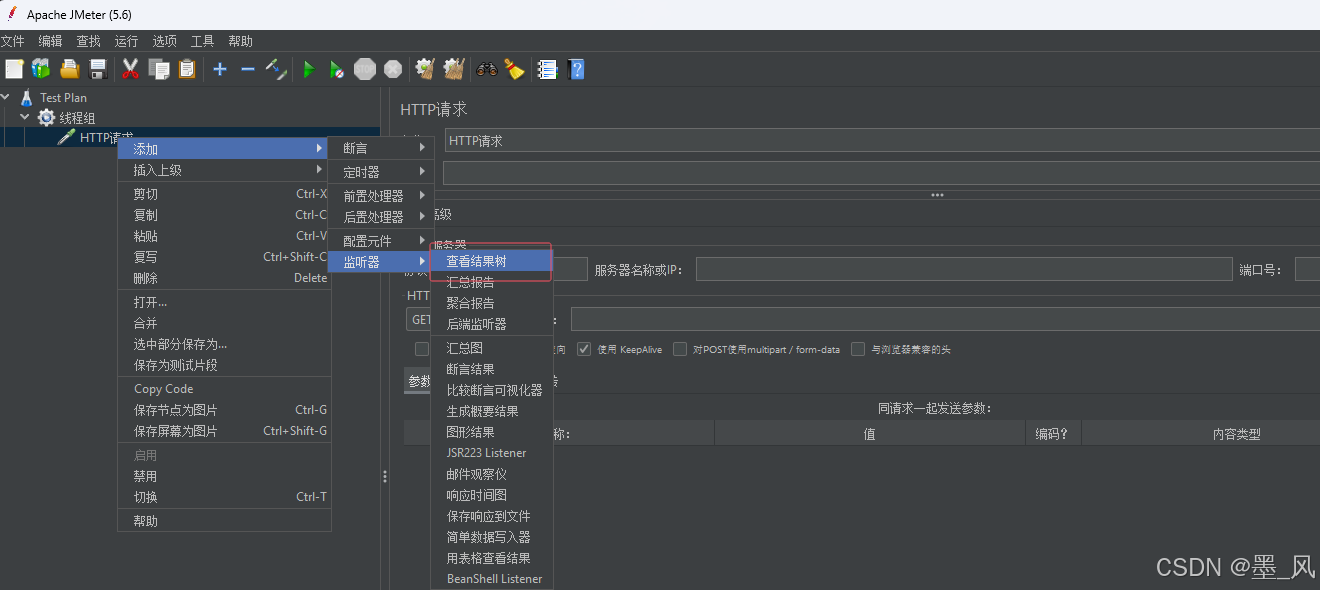Click the blue plus Expand All icon

coord(220,69)
